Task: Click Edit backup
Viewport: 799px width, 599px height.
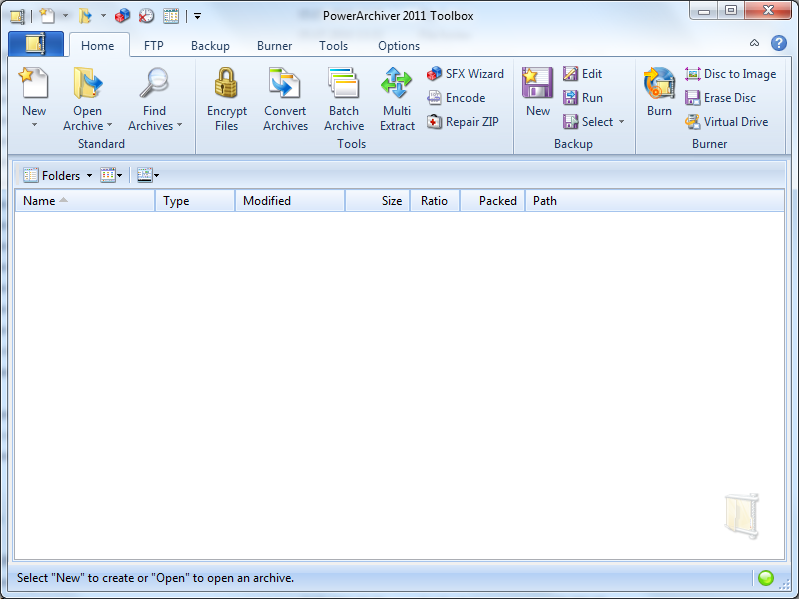Action: click(x=582, y=74)
